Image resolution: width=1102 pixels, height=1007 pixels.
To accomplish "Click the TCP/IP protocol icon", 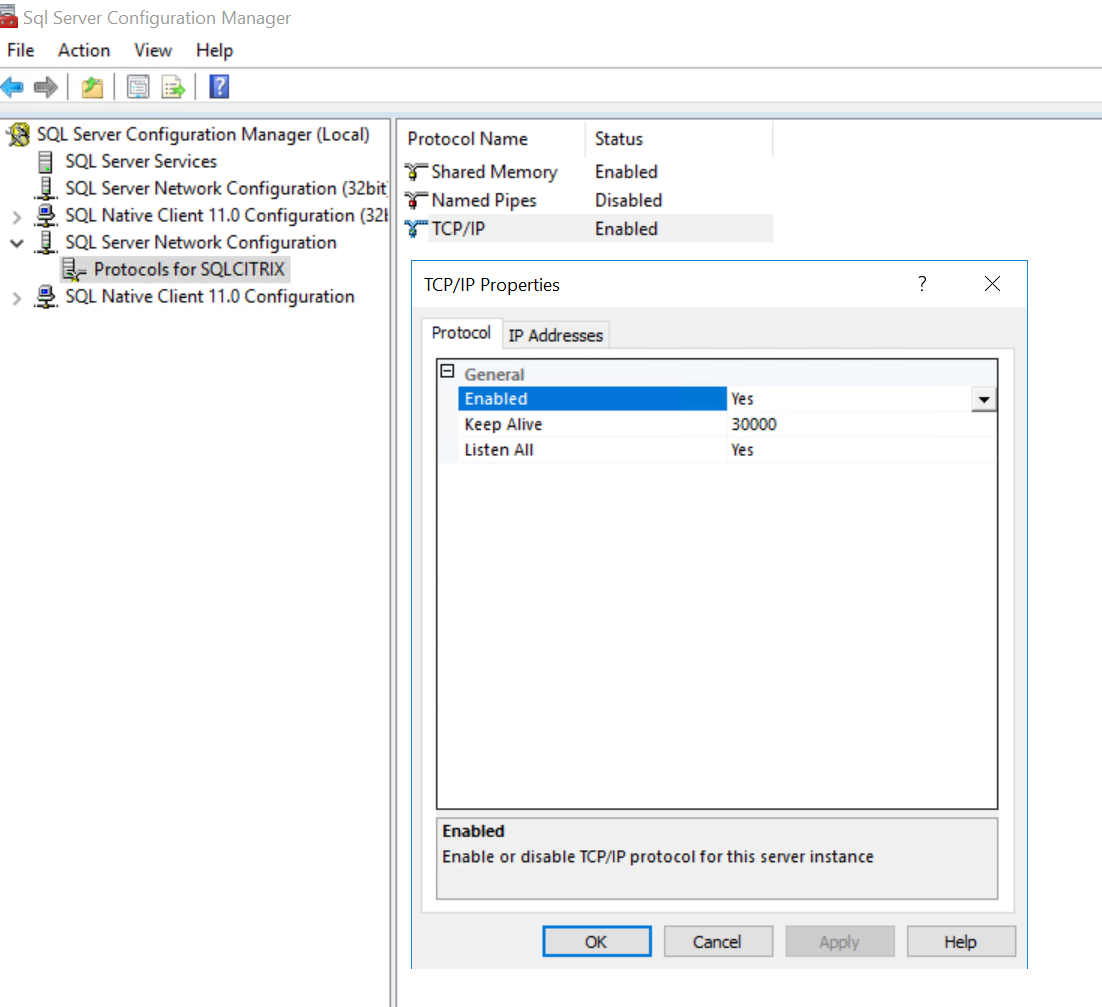I will click(415, 228).
